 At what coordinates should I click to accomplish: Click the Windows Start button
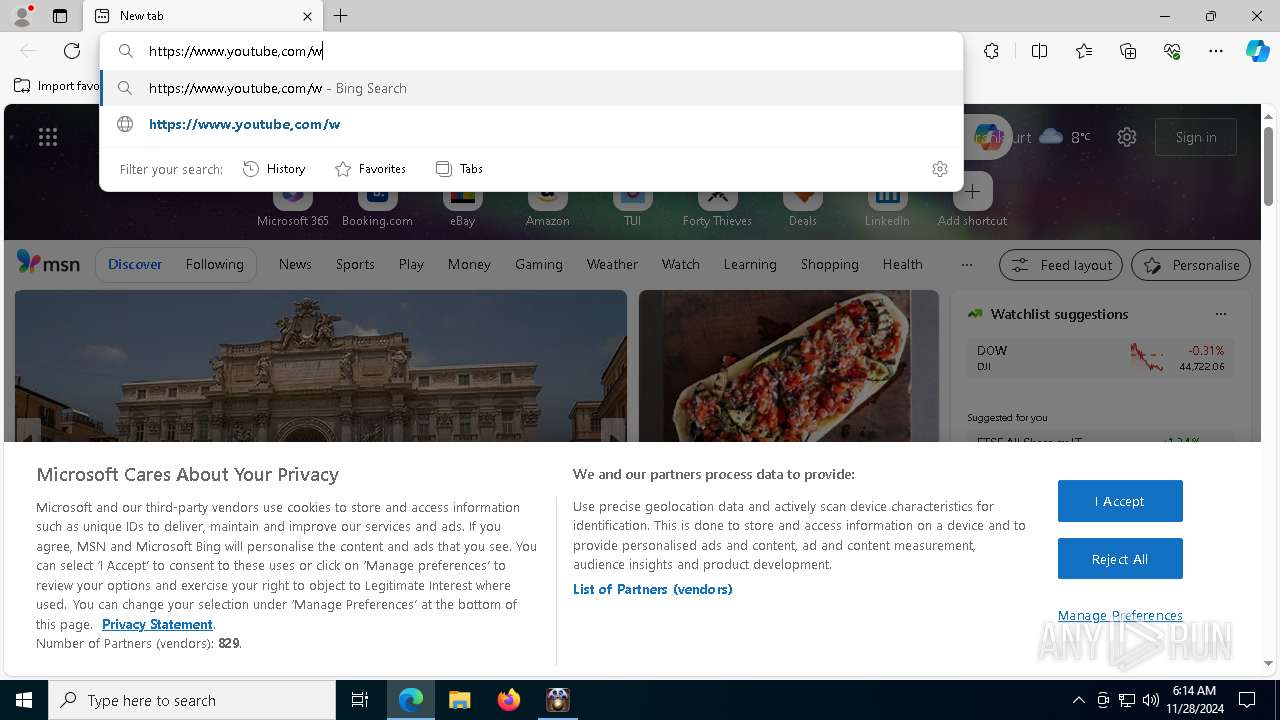(x=24, y=700)
